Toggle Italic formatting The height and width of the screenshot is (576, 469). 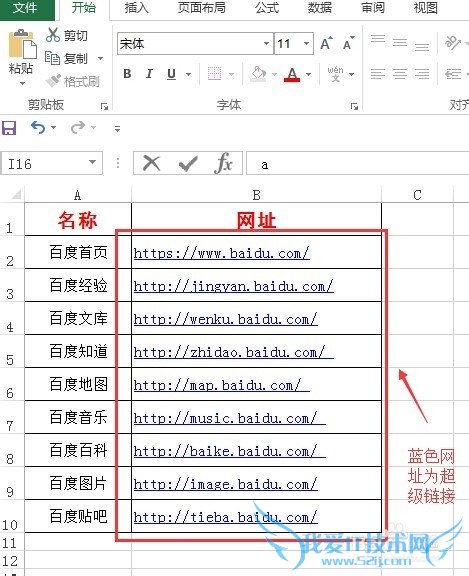point(149,74)
